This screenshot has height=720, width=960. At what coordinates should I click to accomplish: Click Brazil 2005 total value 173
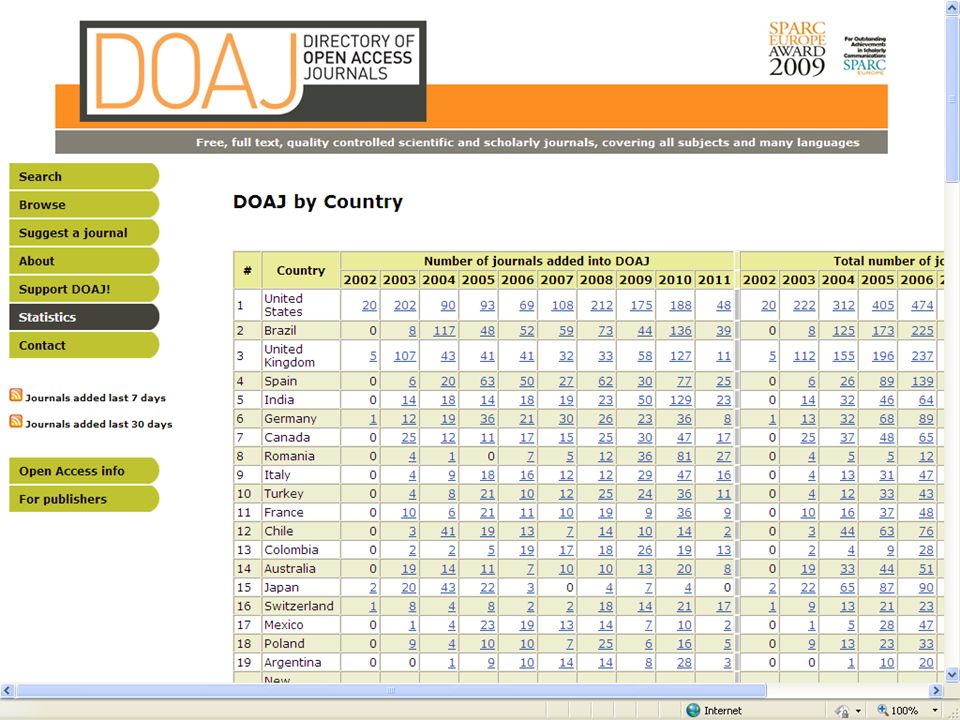(883, 331)
